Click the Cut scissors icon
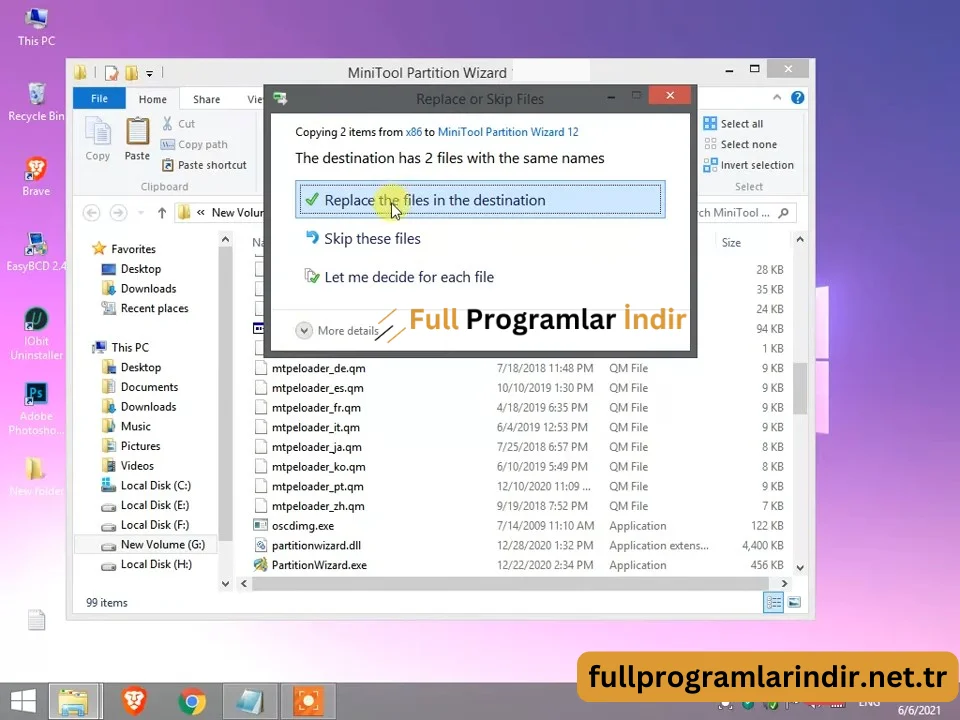The width and height of the screenshot is (960, 720). click(168, 124)
